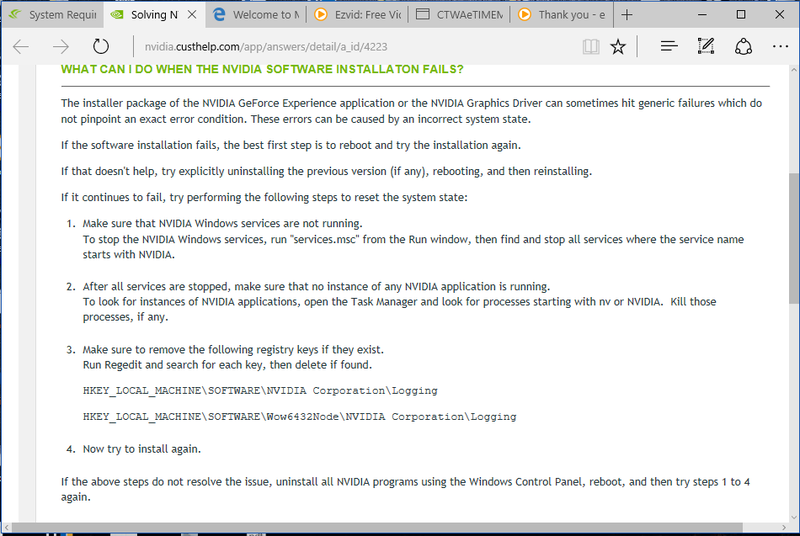This screenshot has height=536, width=800.
Task: Switch to the Welcome to Microsoft Edge tab
Action: 256,15
